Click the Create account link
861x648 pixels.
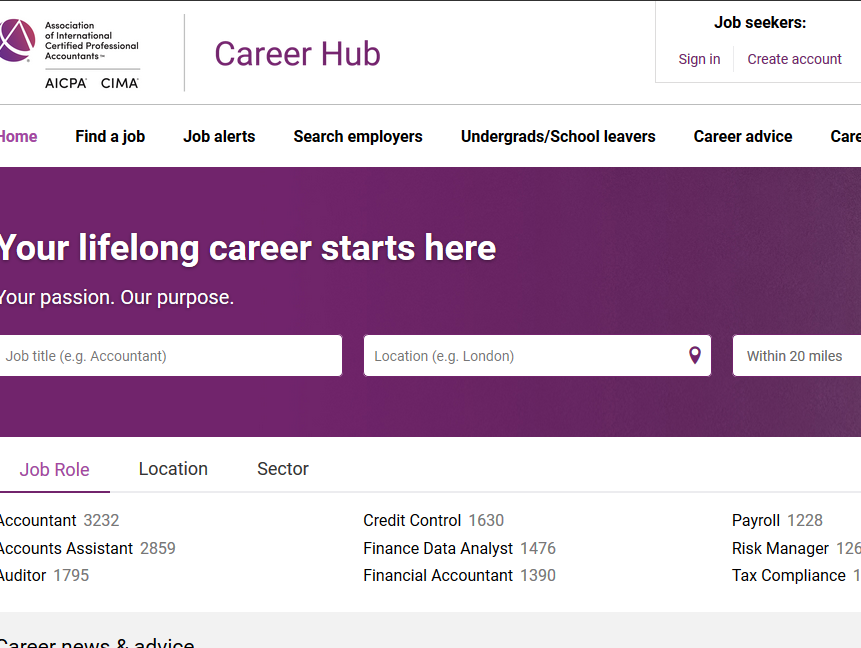[x=795, y=59]
